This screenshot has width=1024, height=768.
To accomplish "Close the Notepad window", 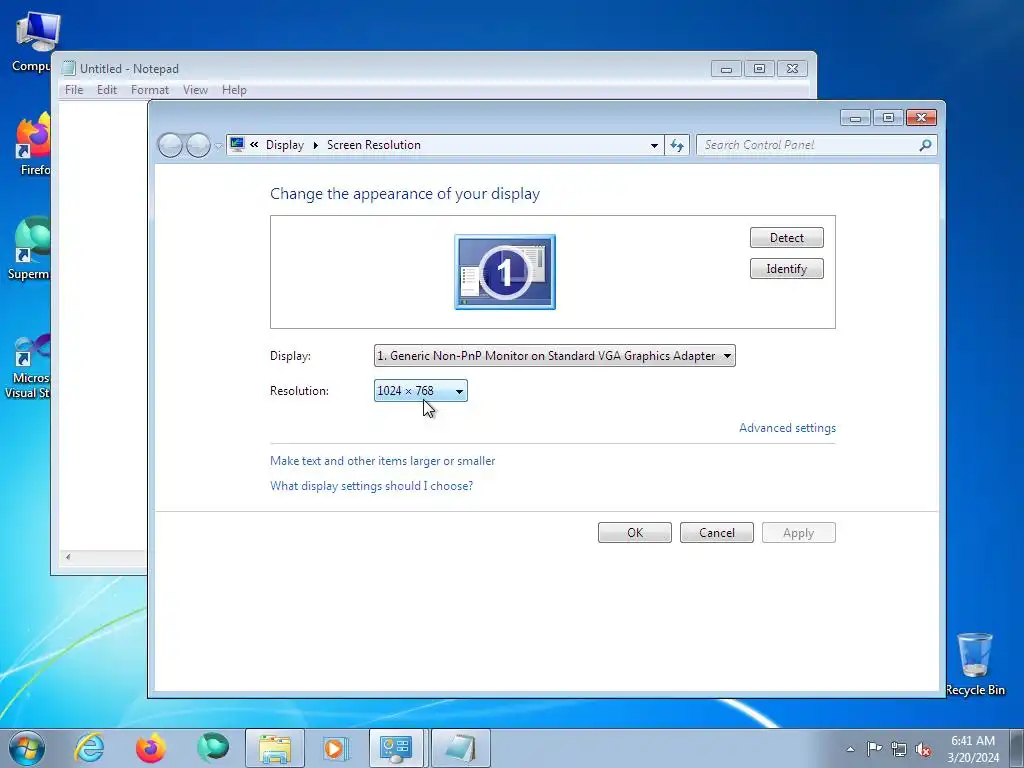I will coord(792,69).
